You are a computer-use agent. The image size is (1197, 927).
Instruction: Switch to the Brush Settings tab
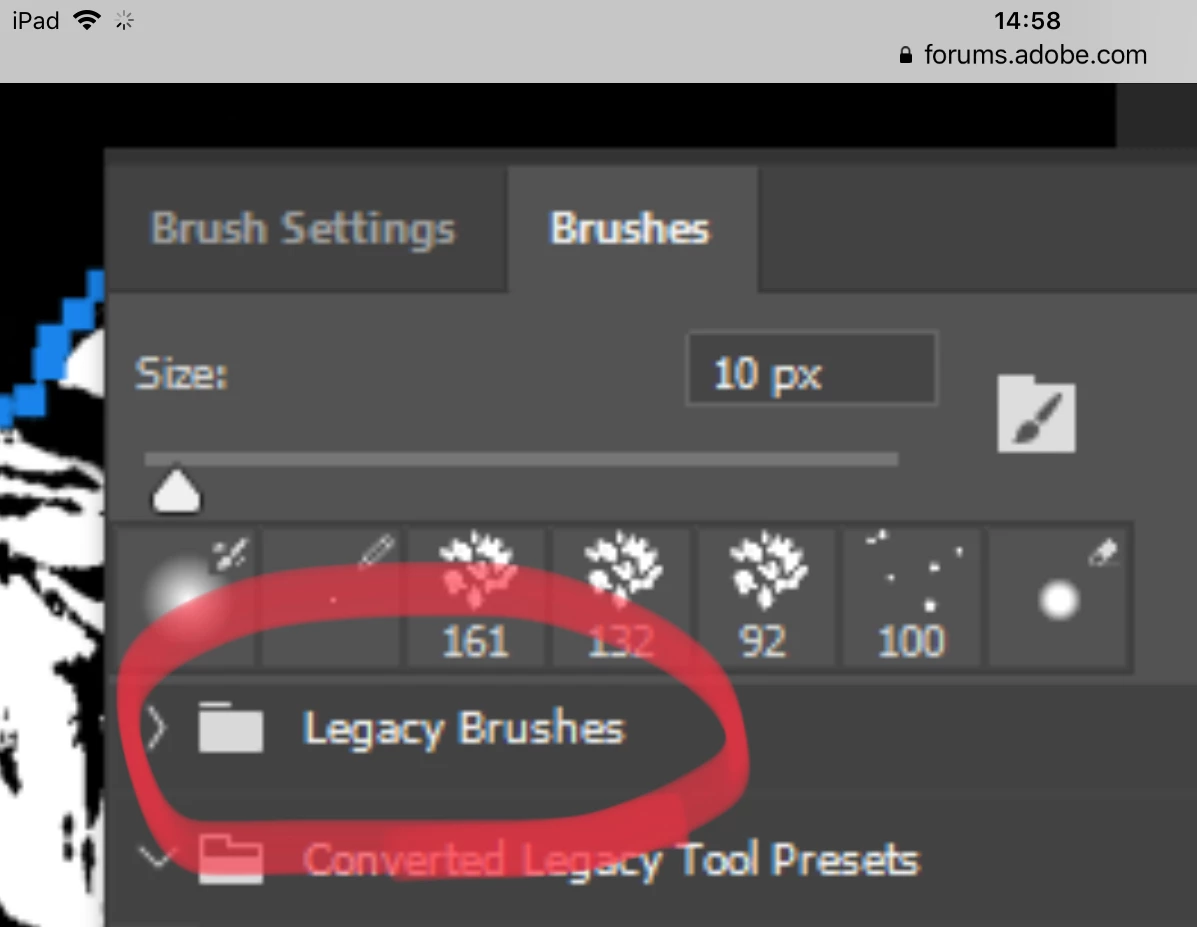click(x=303, y=229)
